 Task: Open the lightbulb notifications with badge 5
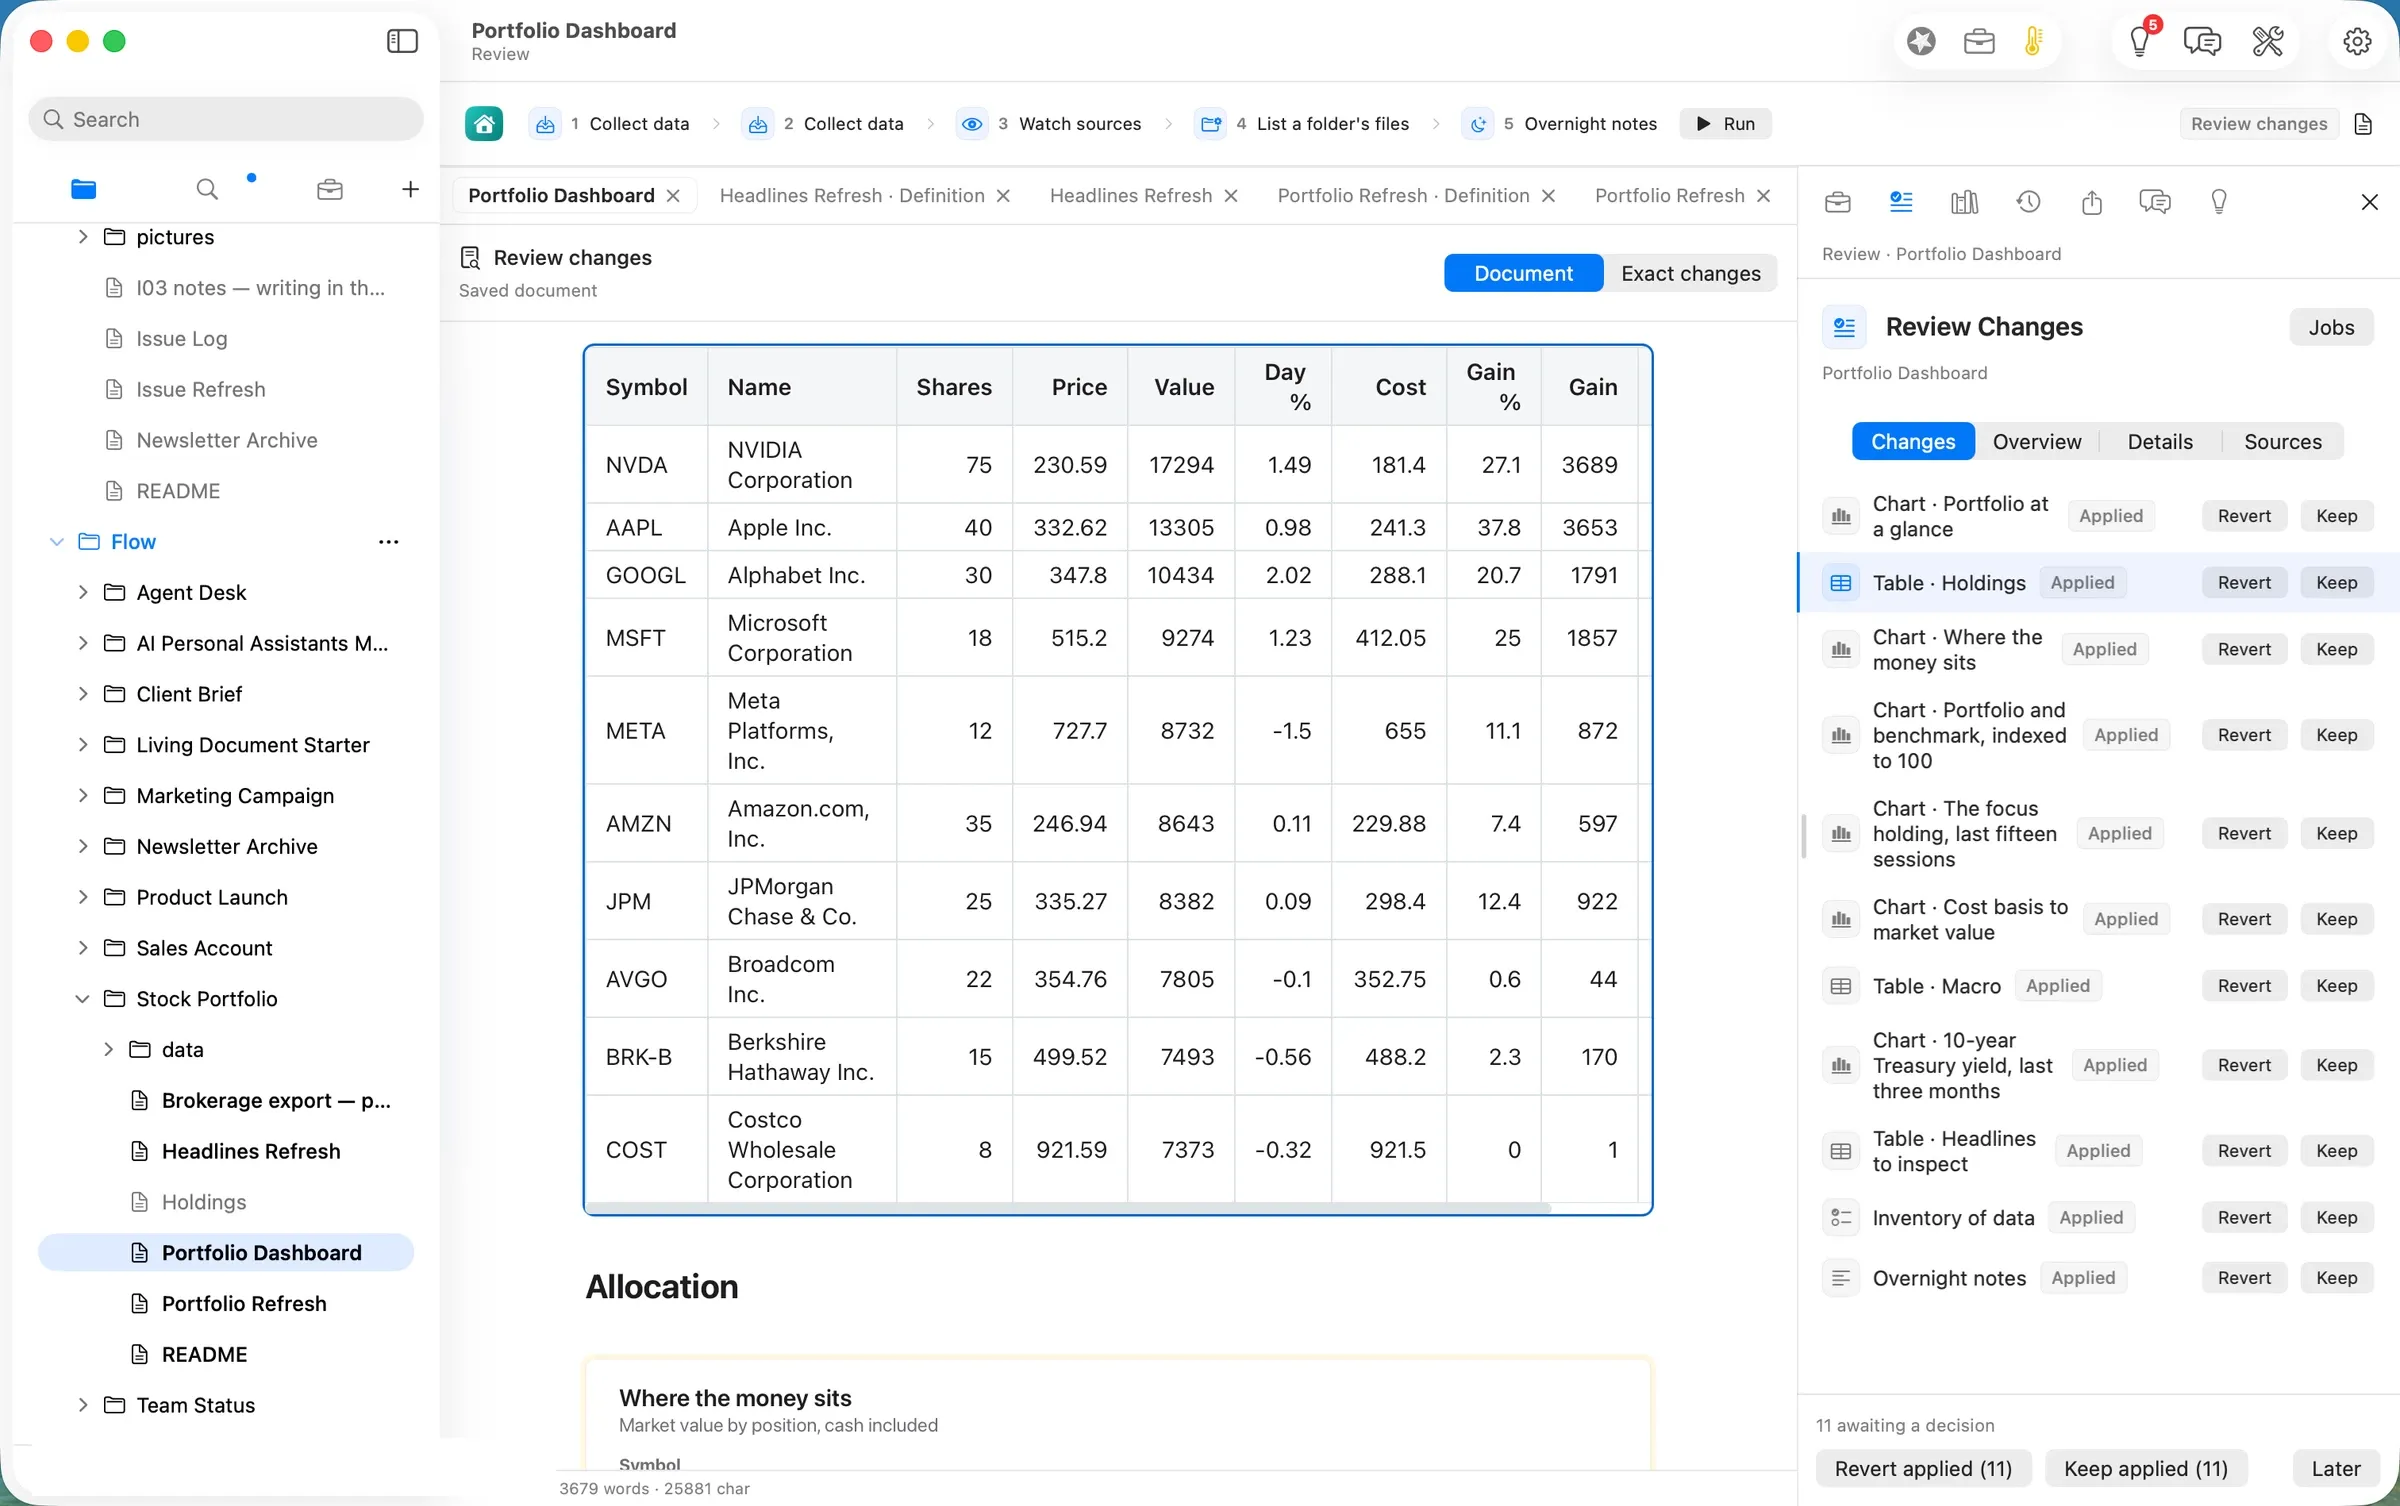[2140, 41]
